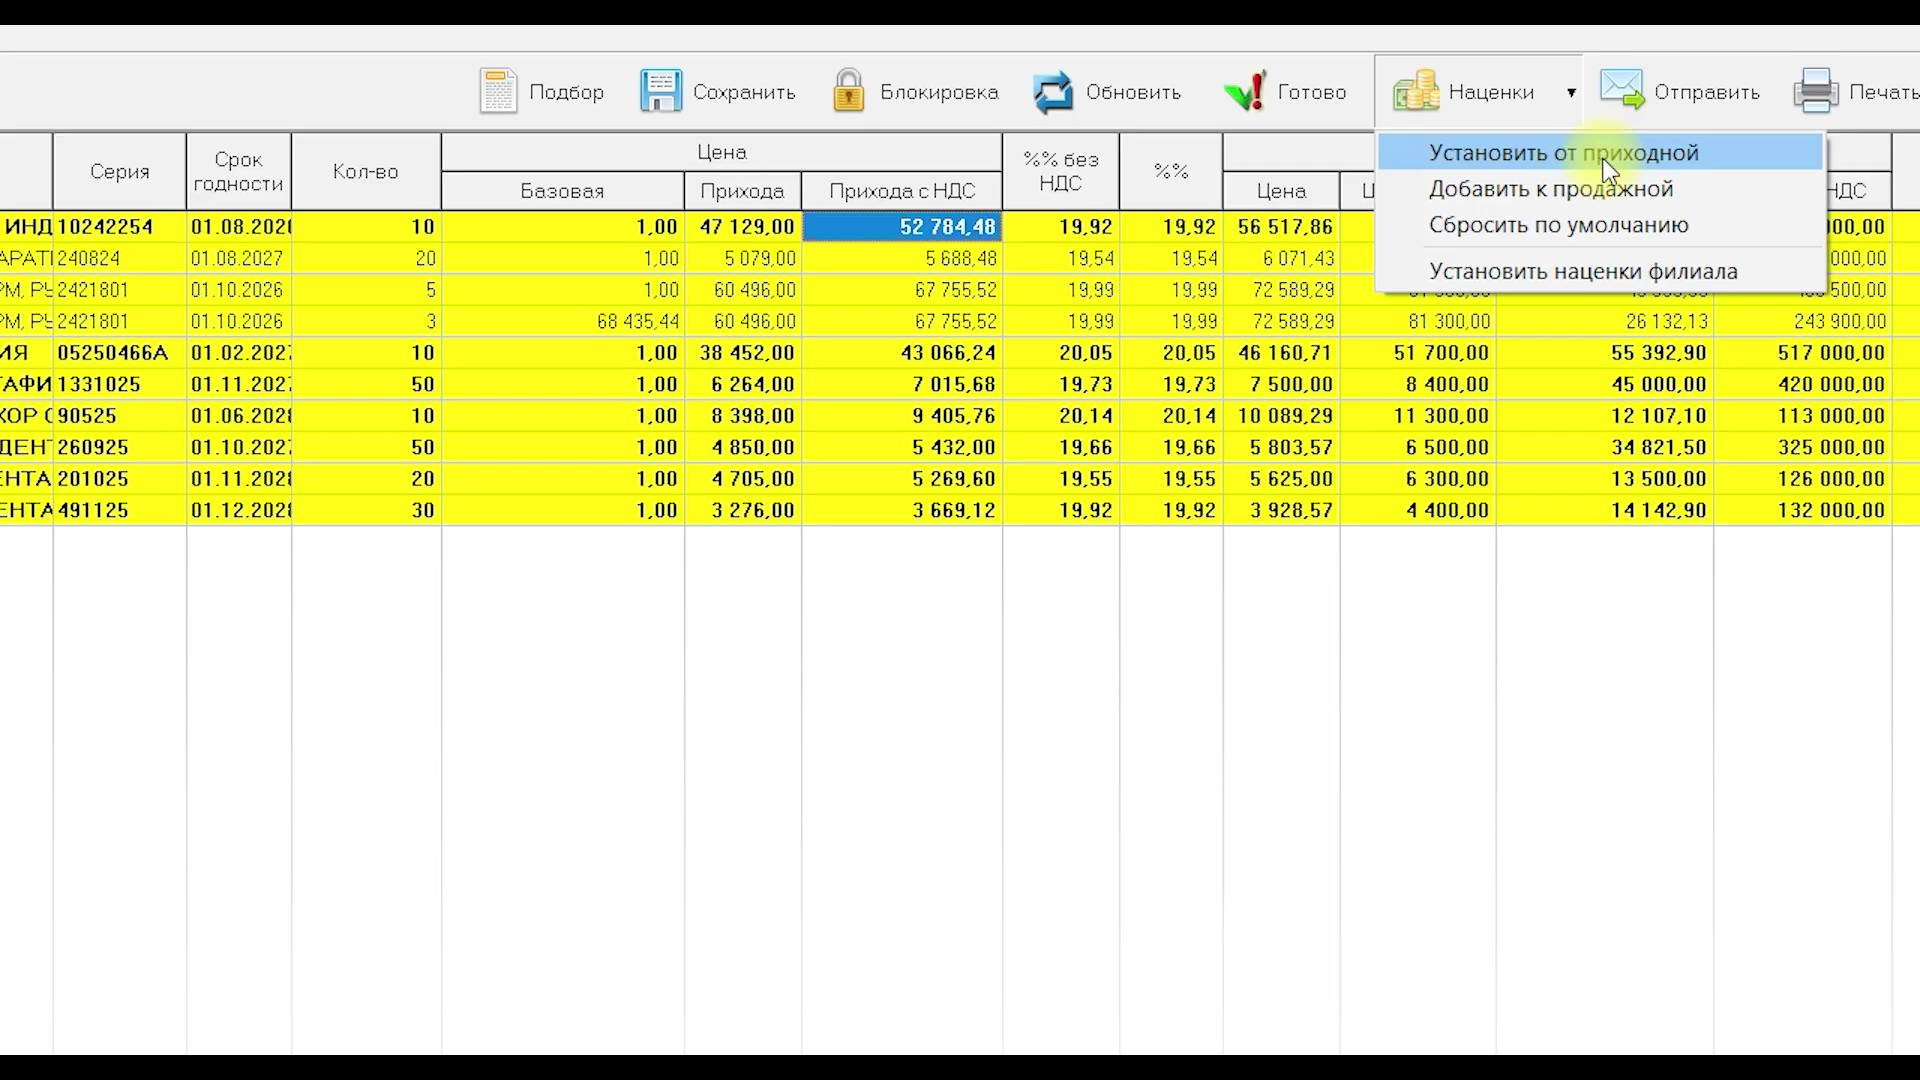Image resolution: width=1920 pixels, height=1080 pixels.
Task: Click series cell 1331025
Action: pos(120,384)
